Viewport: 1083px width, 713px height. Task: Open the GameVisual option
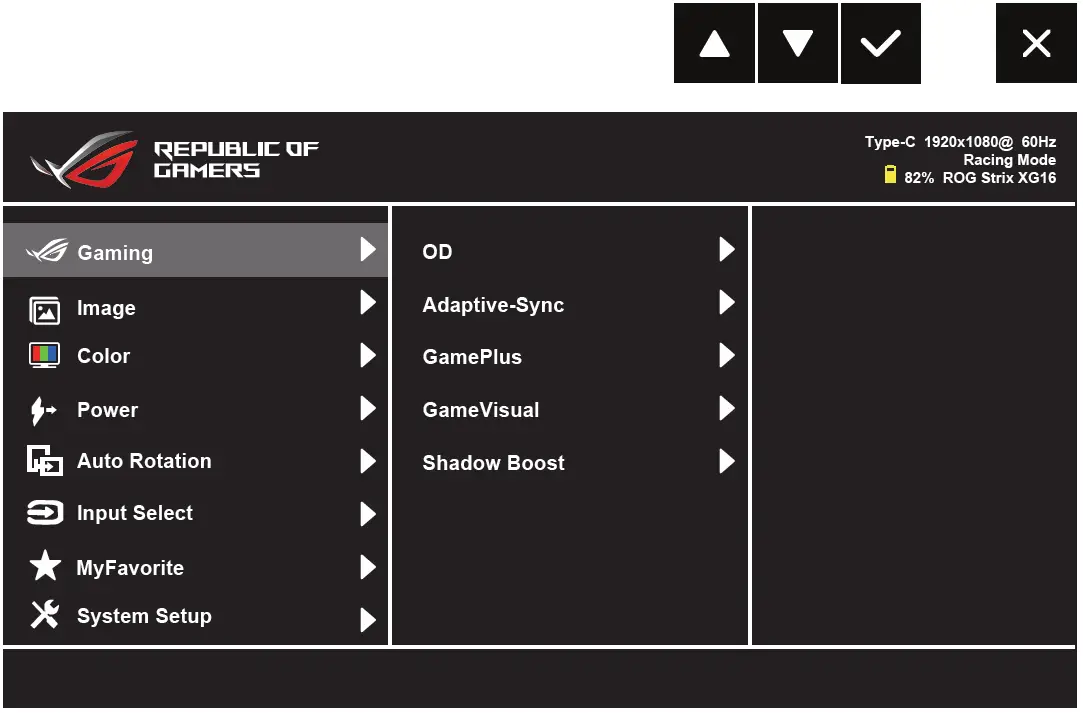[x=481, y=410]
